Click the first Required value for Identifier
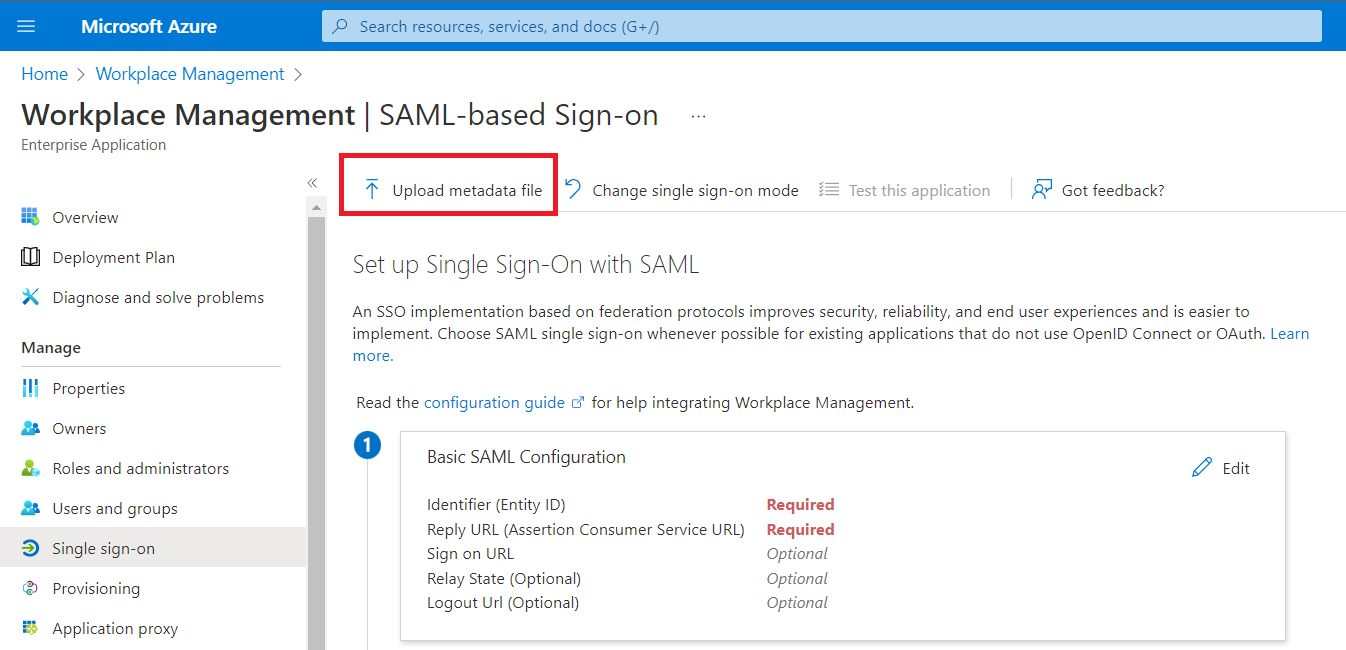1346x650 pixels. point(800,505)
